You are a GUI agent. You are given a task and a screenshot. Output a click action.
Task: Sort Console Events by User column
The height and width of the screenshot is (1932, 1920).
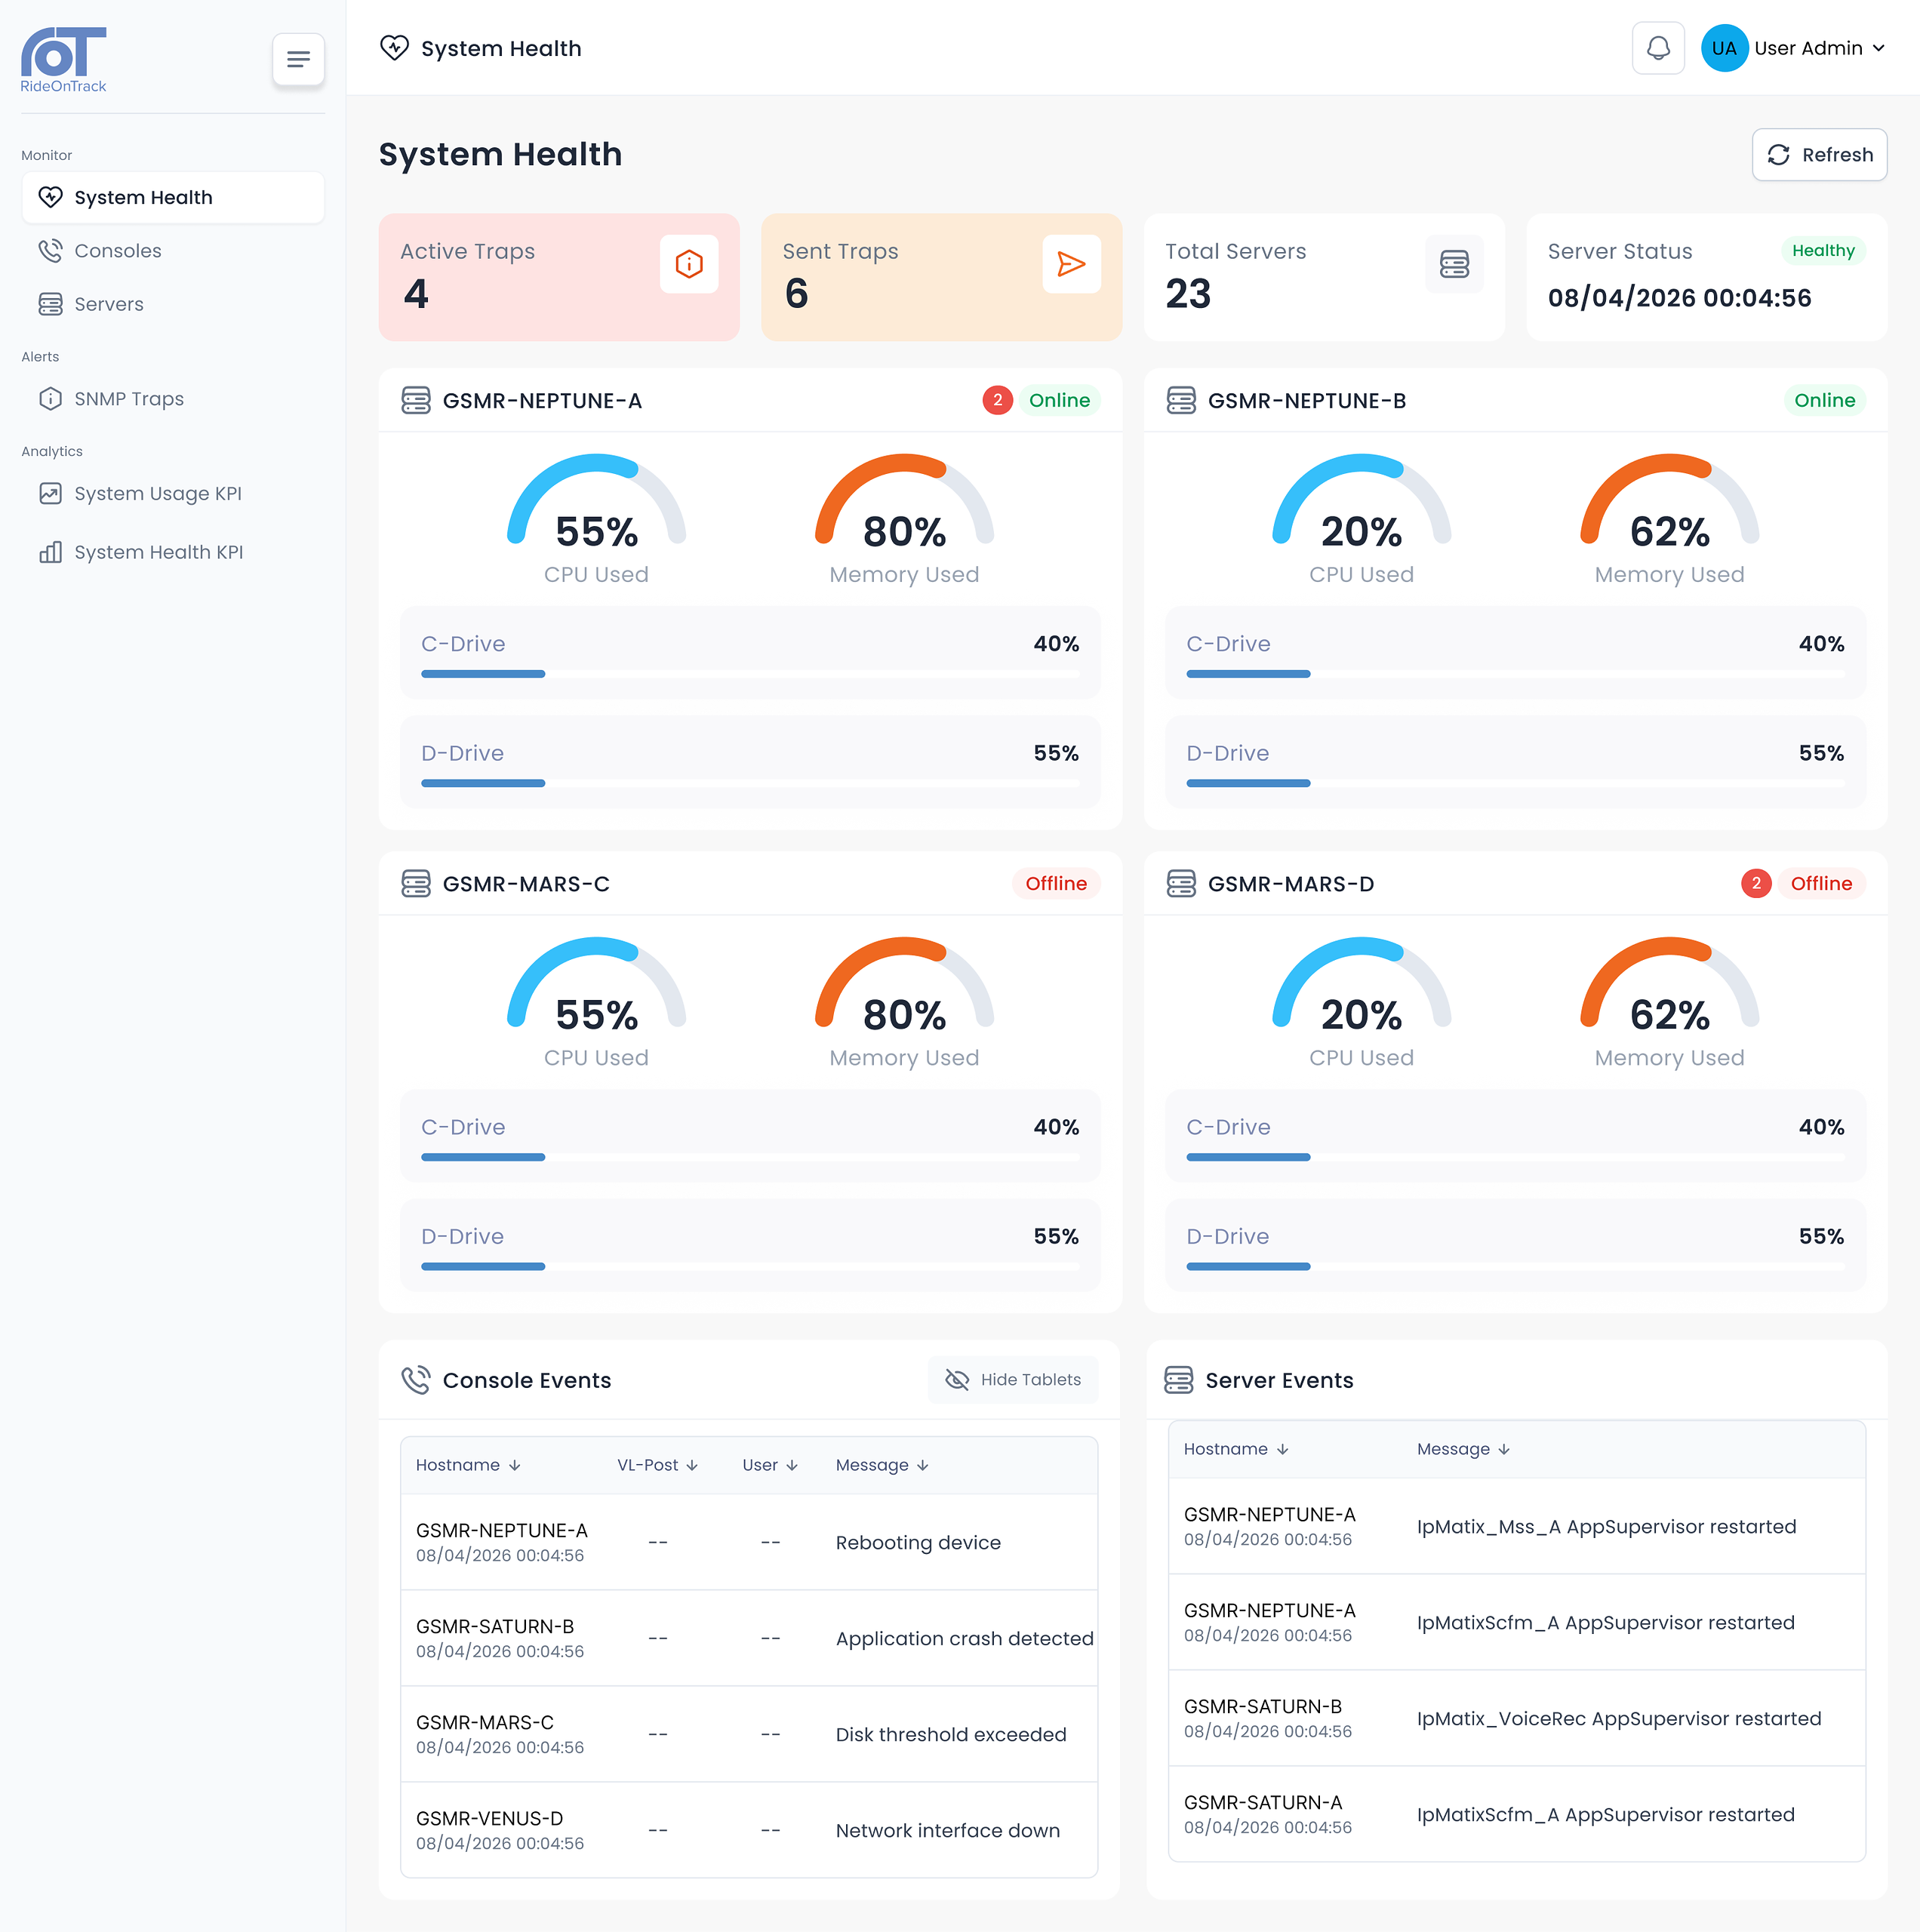[771, 1465]
